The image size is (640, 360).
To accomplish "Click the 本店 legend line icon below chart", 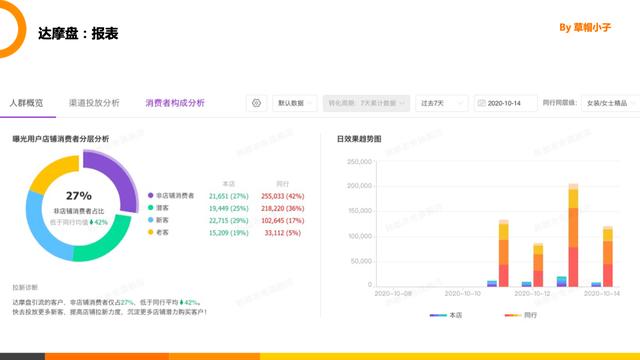I will 438,315.
